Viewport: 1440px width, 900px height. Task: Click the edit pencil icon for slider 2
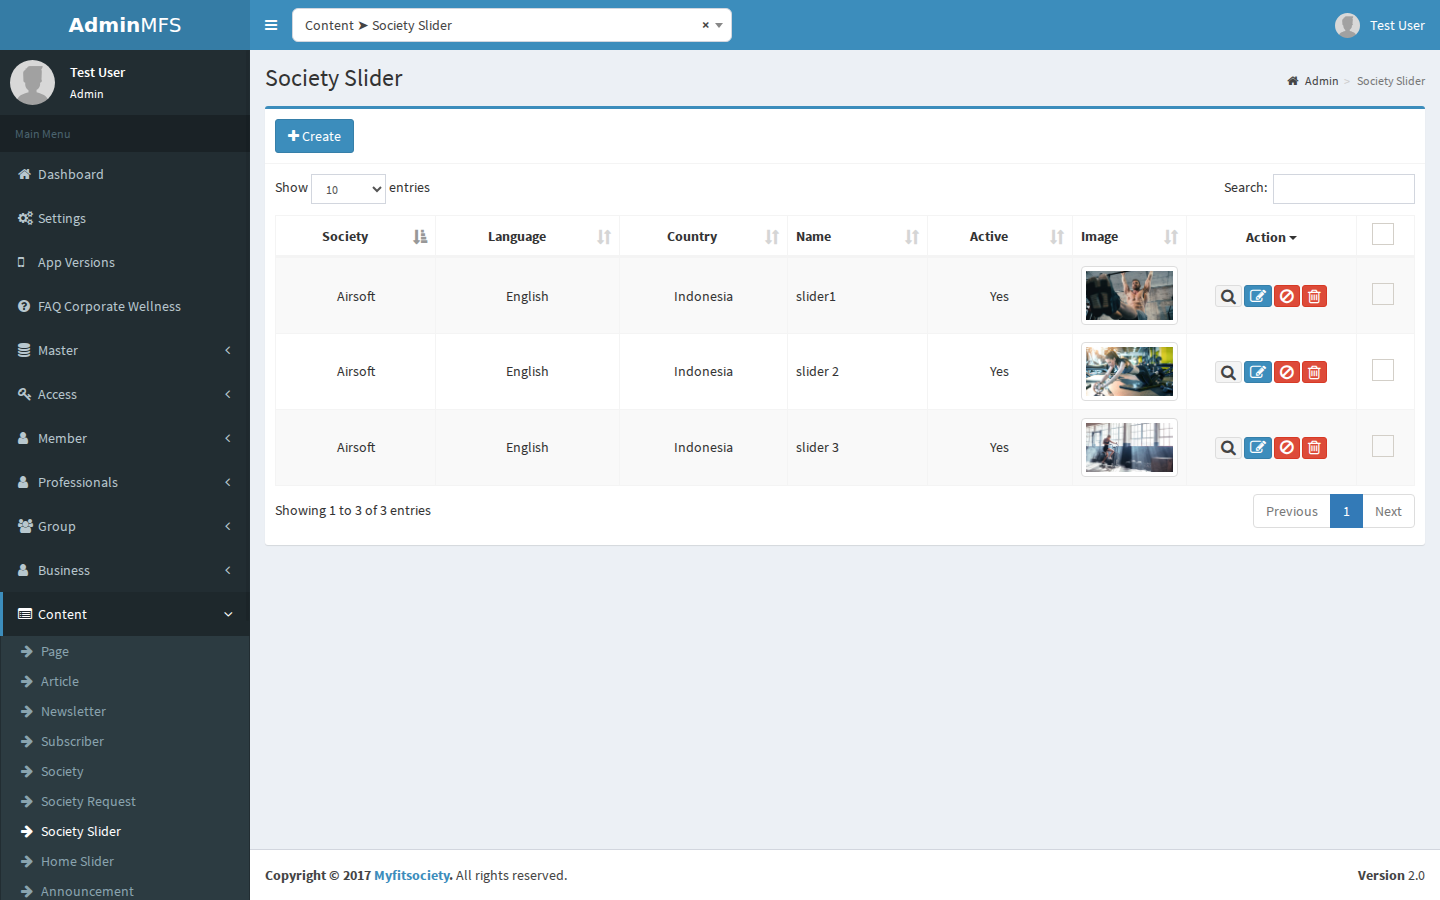[1258, 372]
